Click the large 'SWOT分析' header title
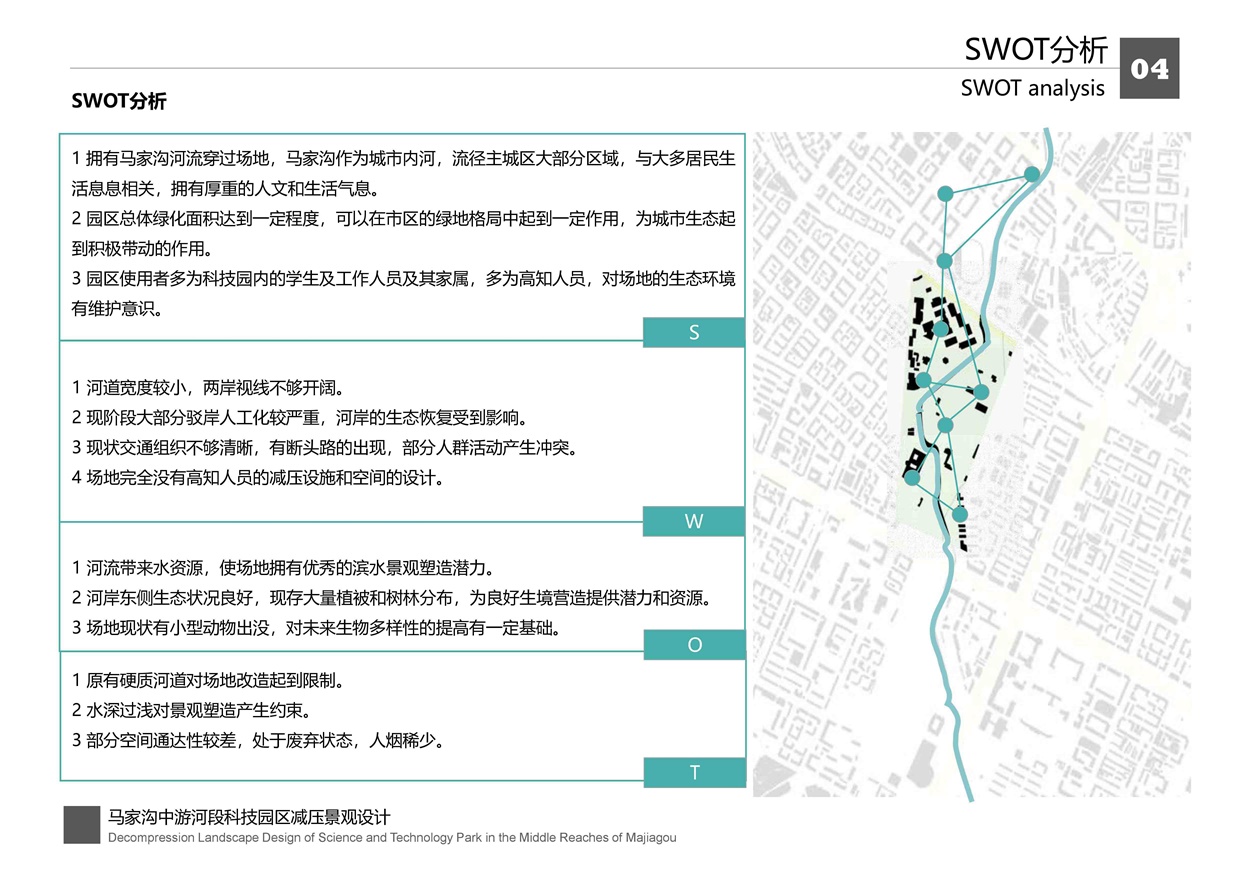The image size is (1240, 877). pyautogui.click(x=1036, y=49)
